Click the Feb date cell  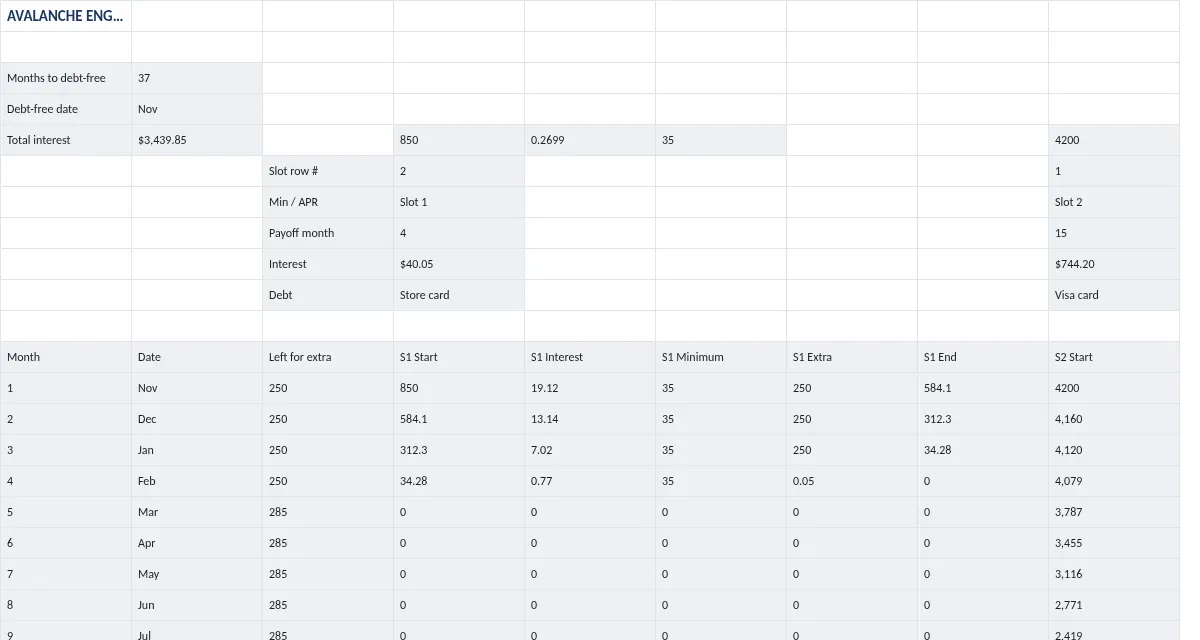click(x=197, y=481)
